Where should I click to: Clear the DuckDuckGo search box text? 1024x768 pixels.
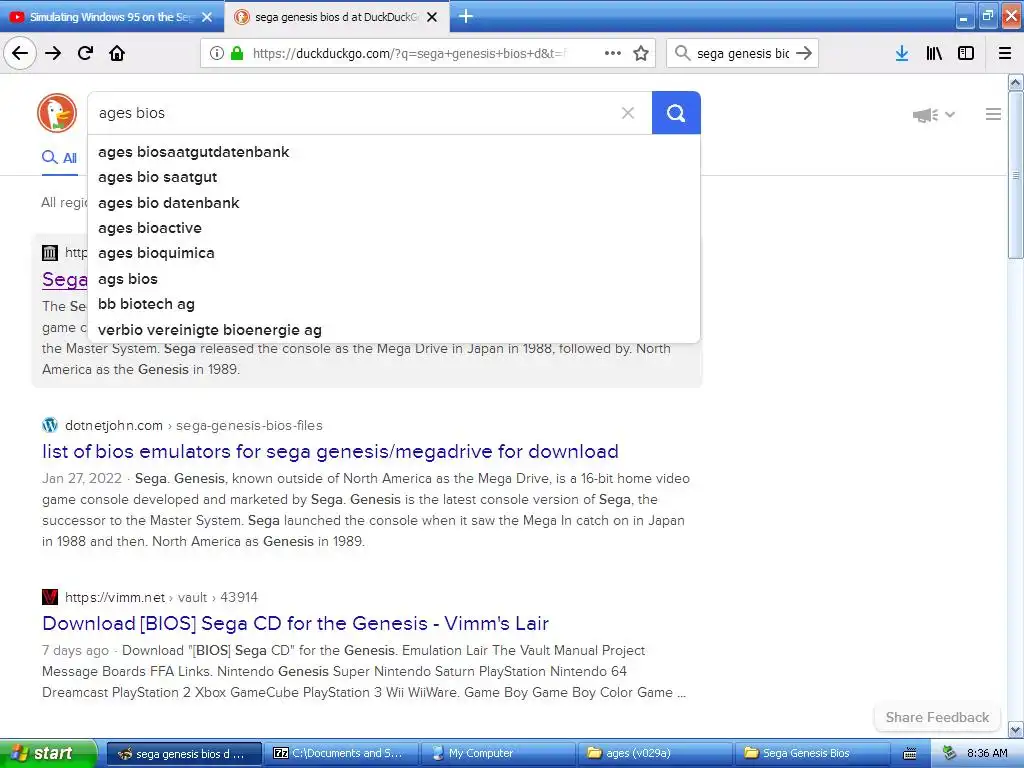[628, 113]
